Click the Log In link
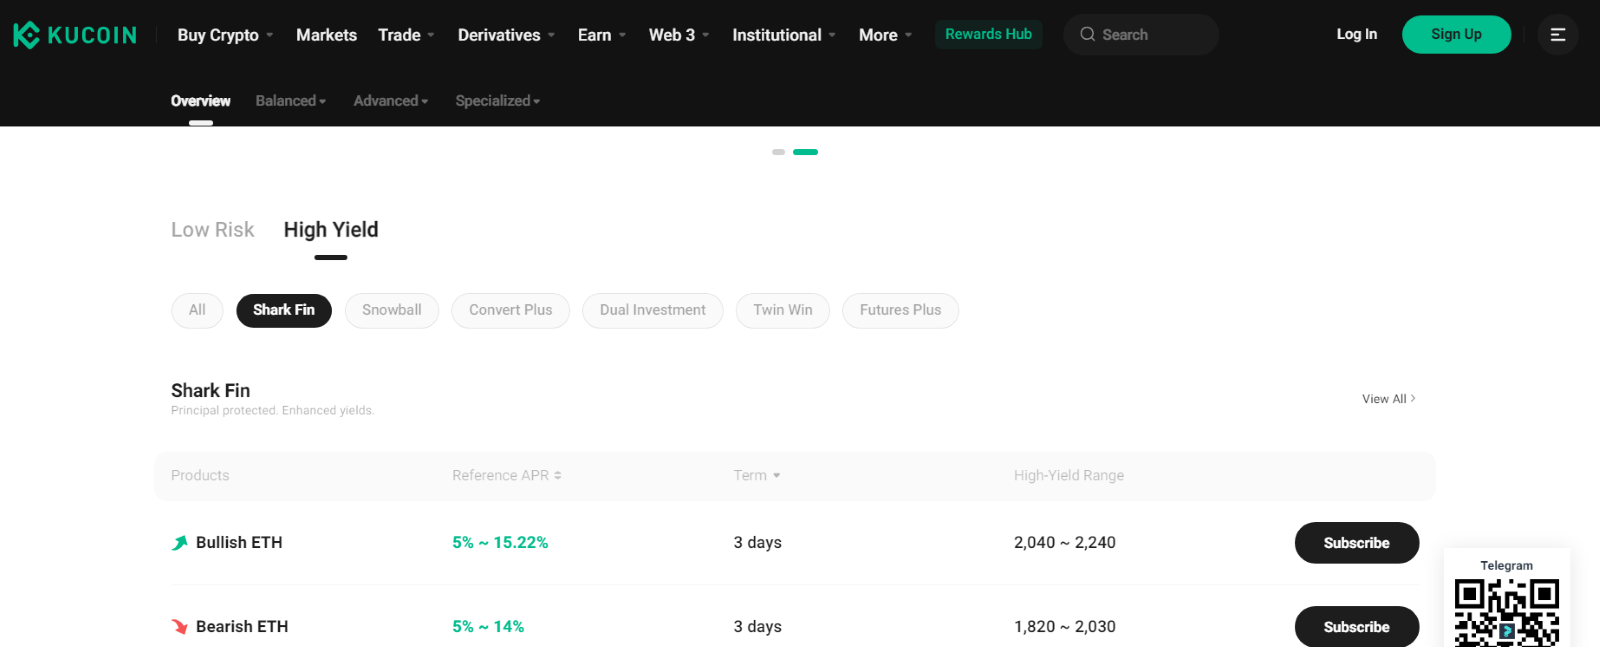1600x647 pixels. tap(1357, 34)
